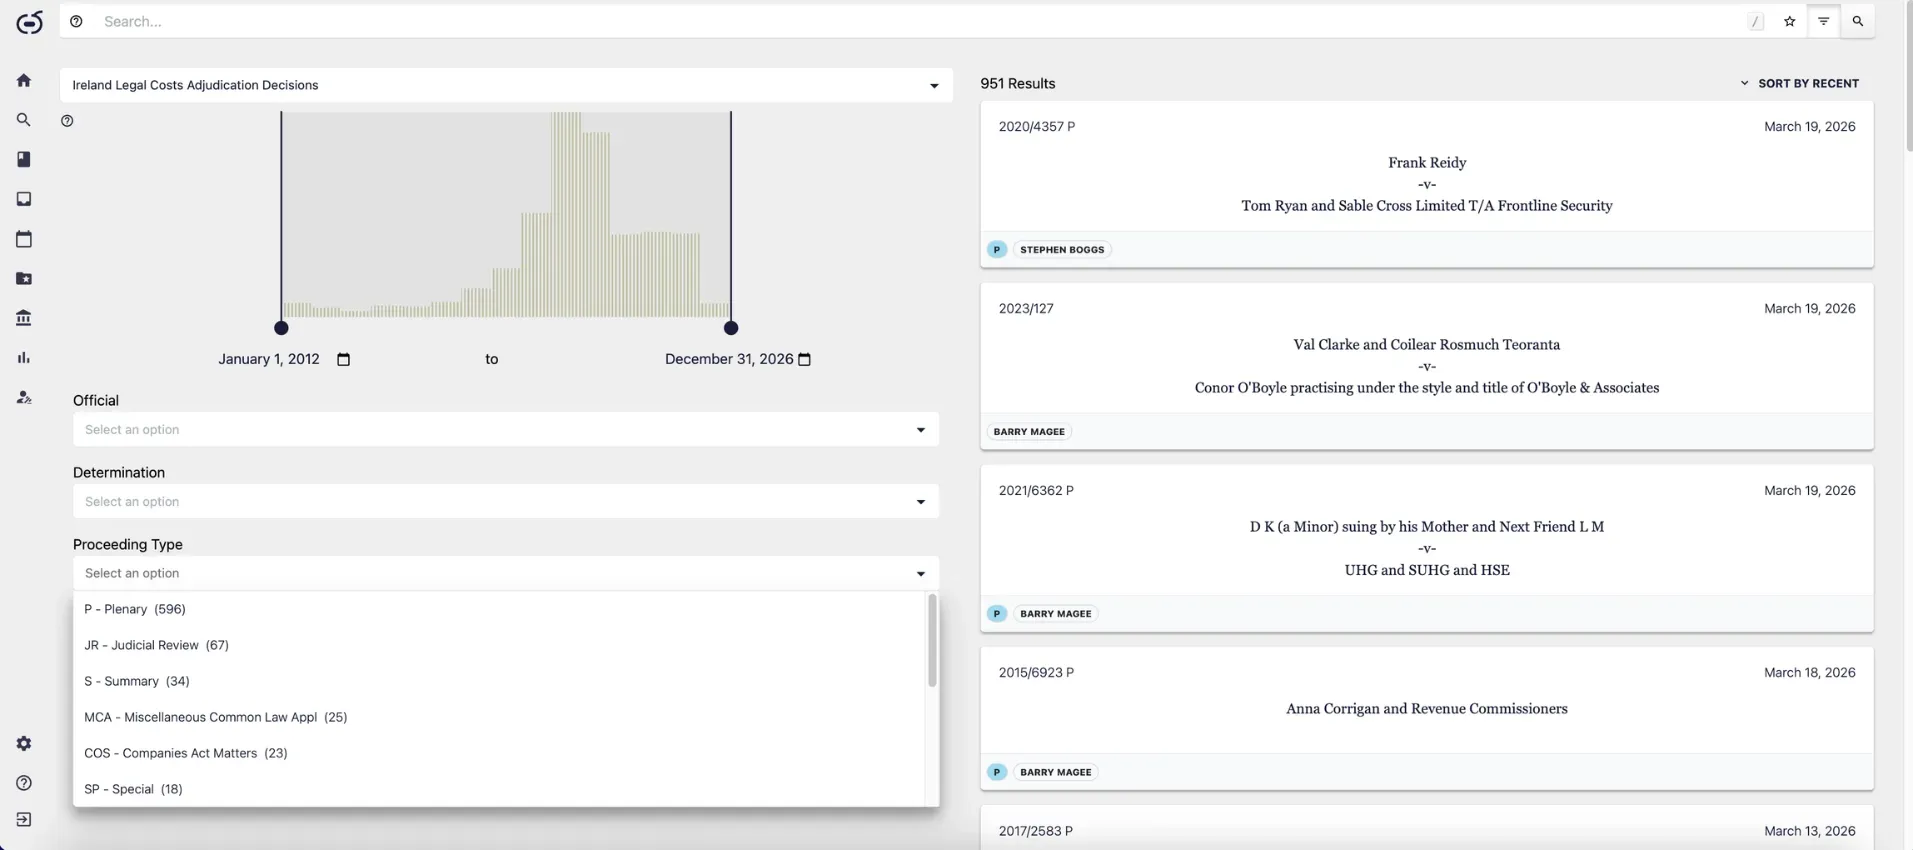Open the starred folder icon in sidebar

(x=24, y=278)
